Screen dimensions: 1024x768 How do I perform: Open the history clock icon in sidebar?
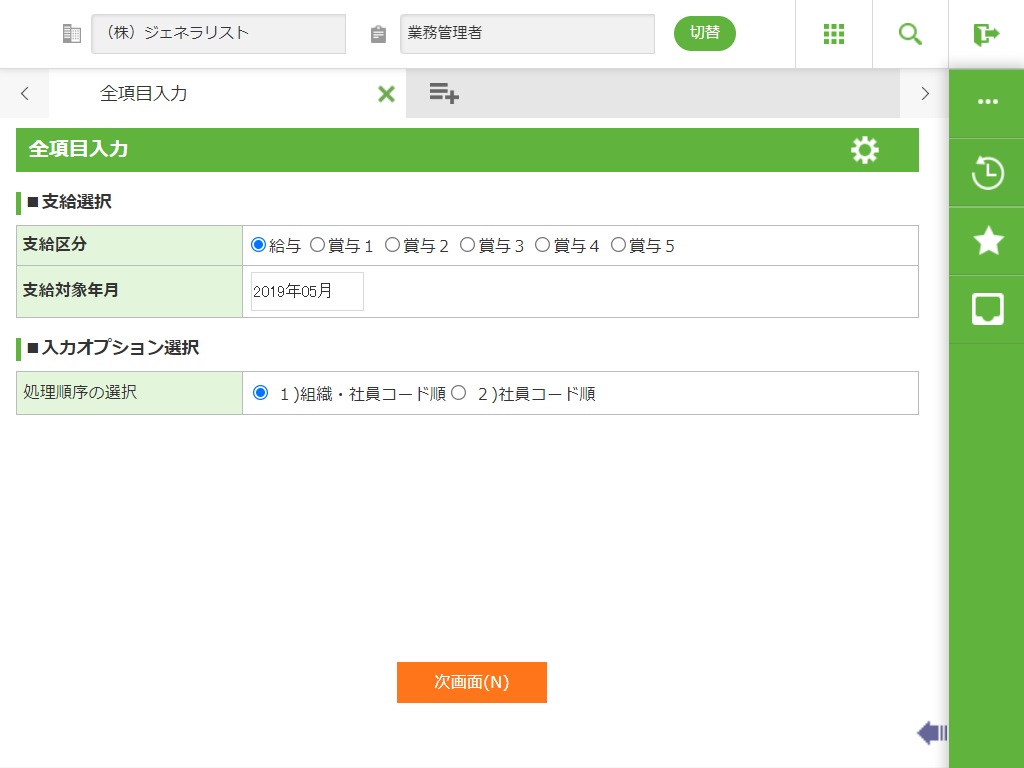(x=987, y=173)
